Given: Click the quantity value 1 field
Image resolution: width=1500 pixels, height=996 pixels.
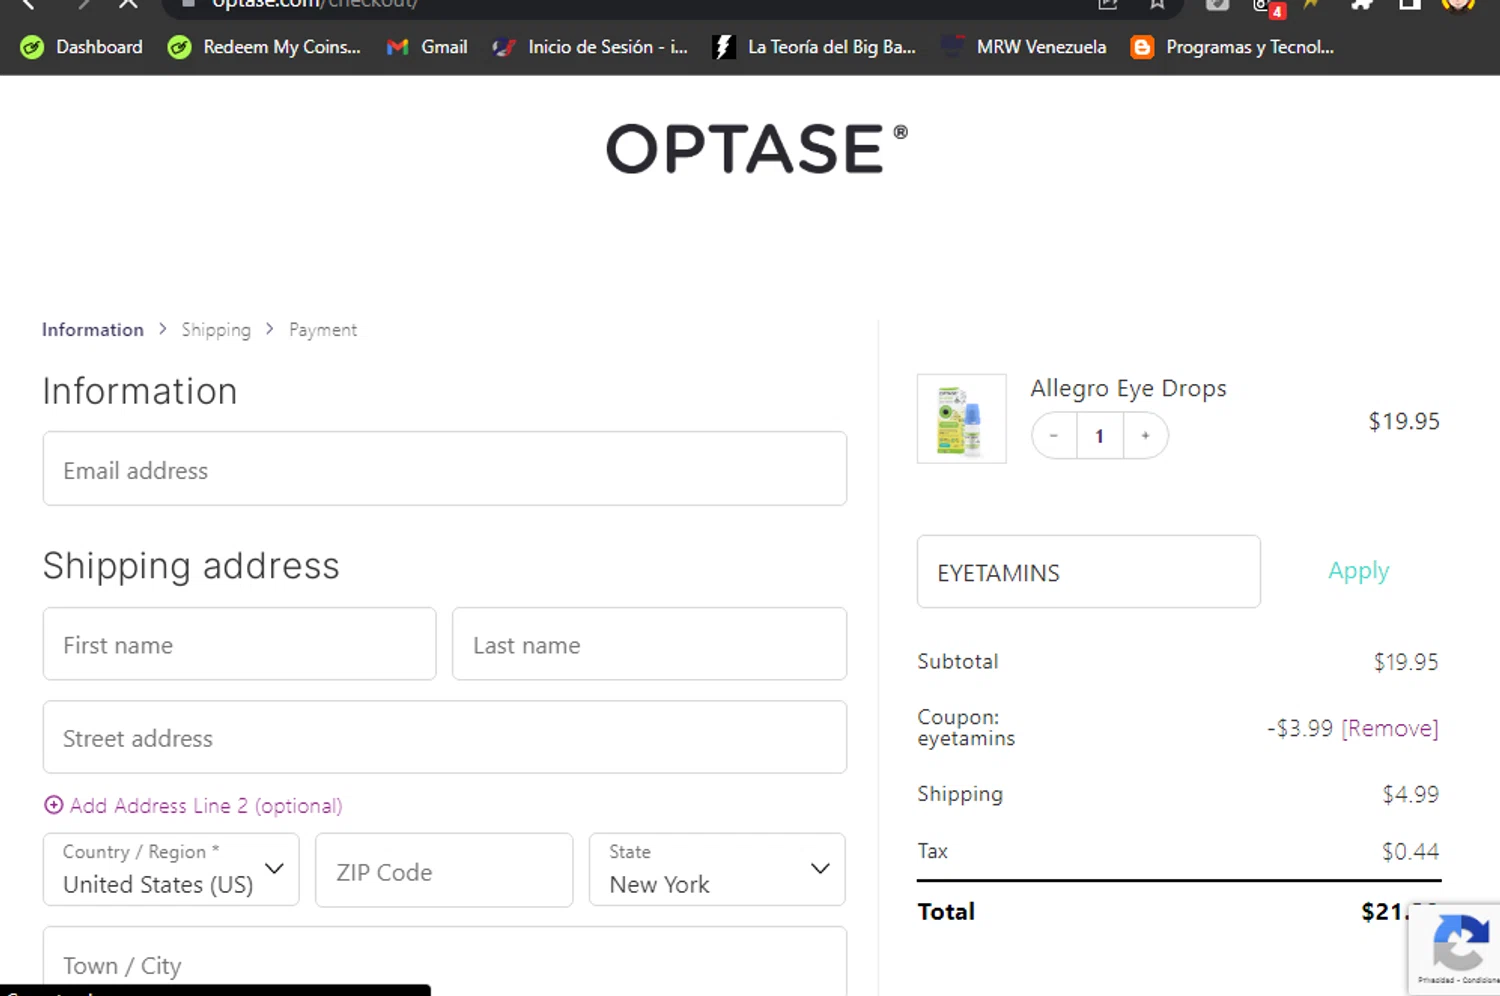Looking at the screenshot, I should click(x=1100, y=436).
